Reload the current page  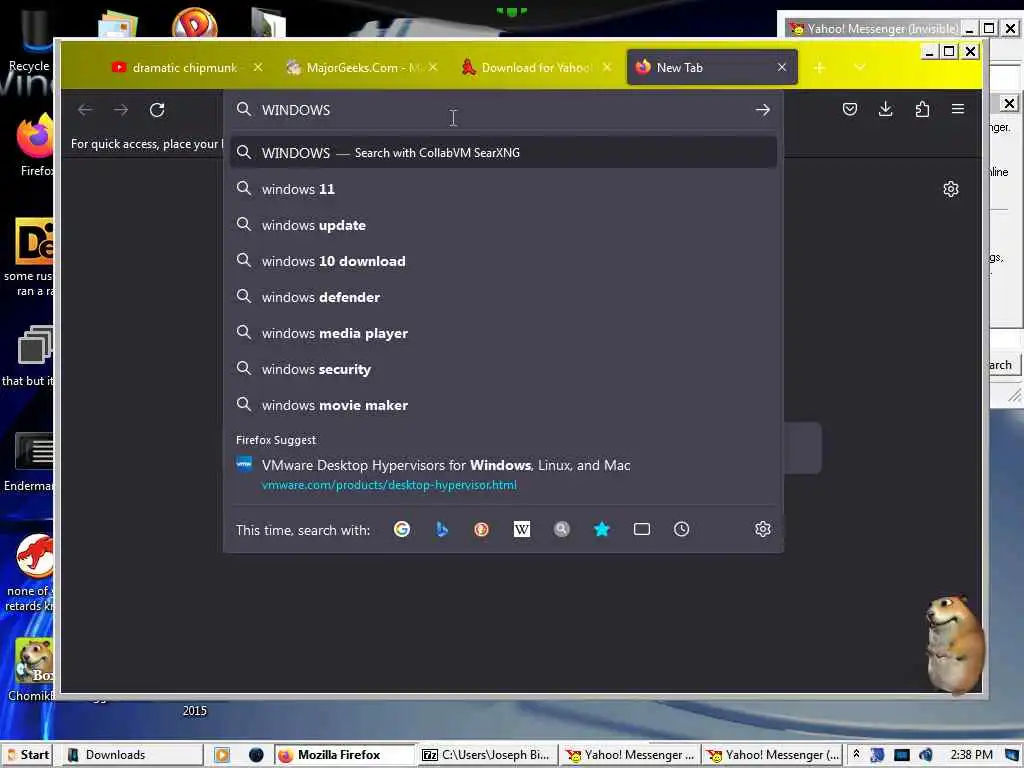tap(157, 110)
